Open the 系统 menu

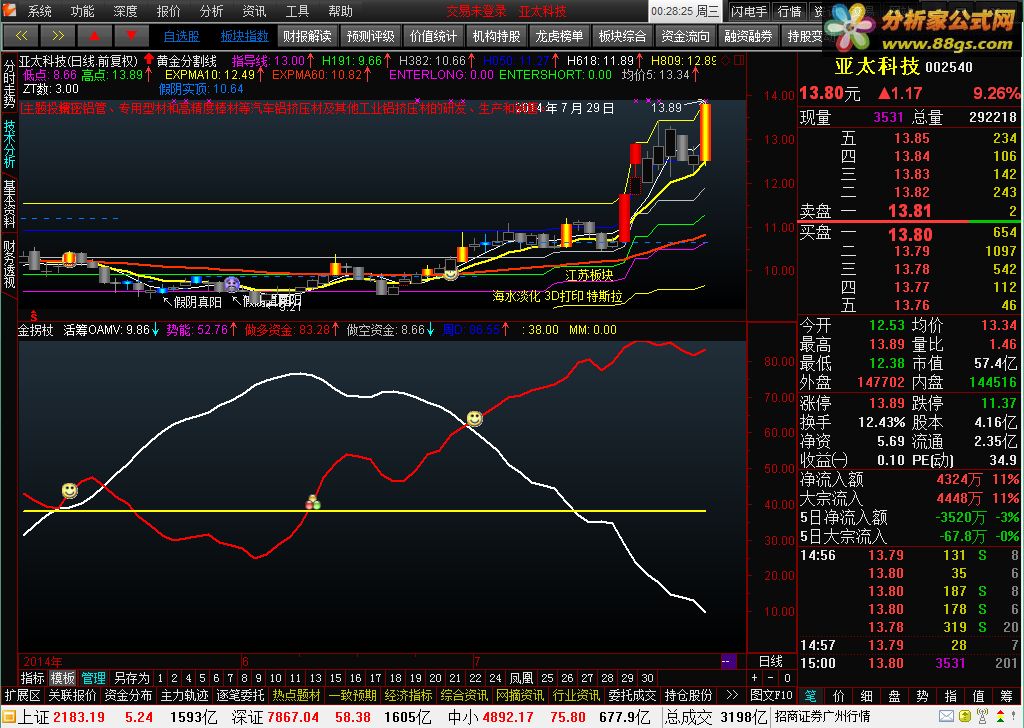39,11
